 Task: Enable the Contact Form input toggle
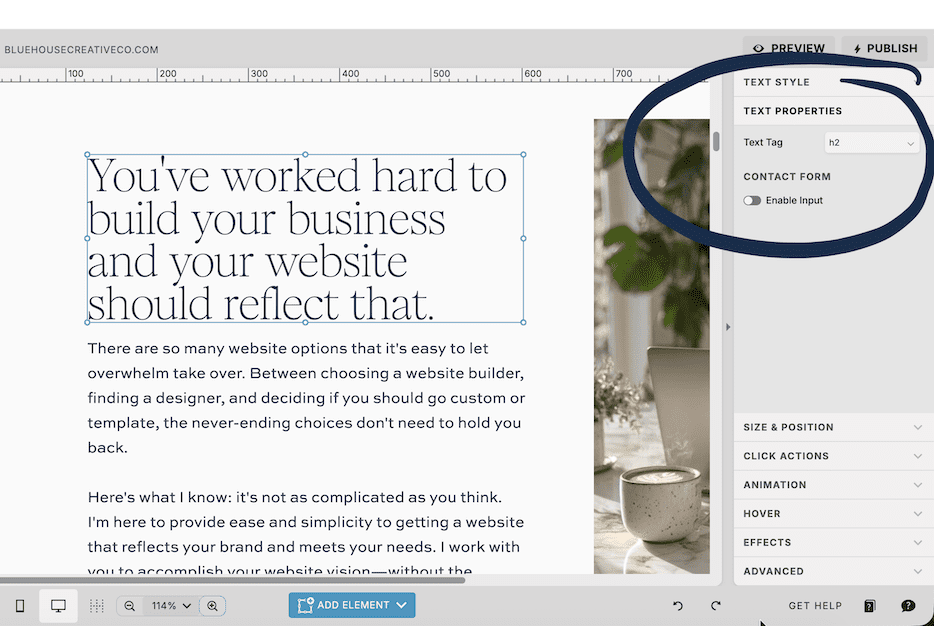click(752, 201)
